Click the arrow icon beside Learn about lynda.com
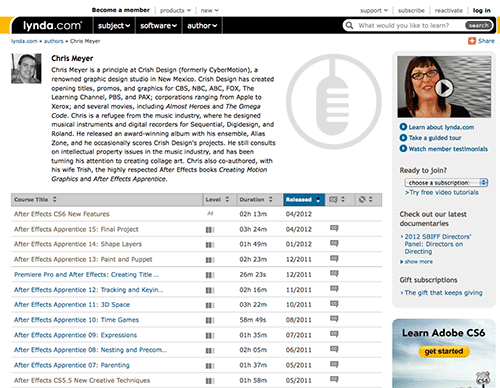Screen dimensions: 500x388 pos(403,127)
